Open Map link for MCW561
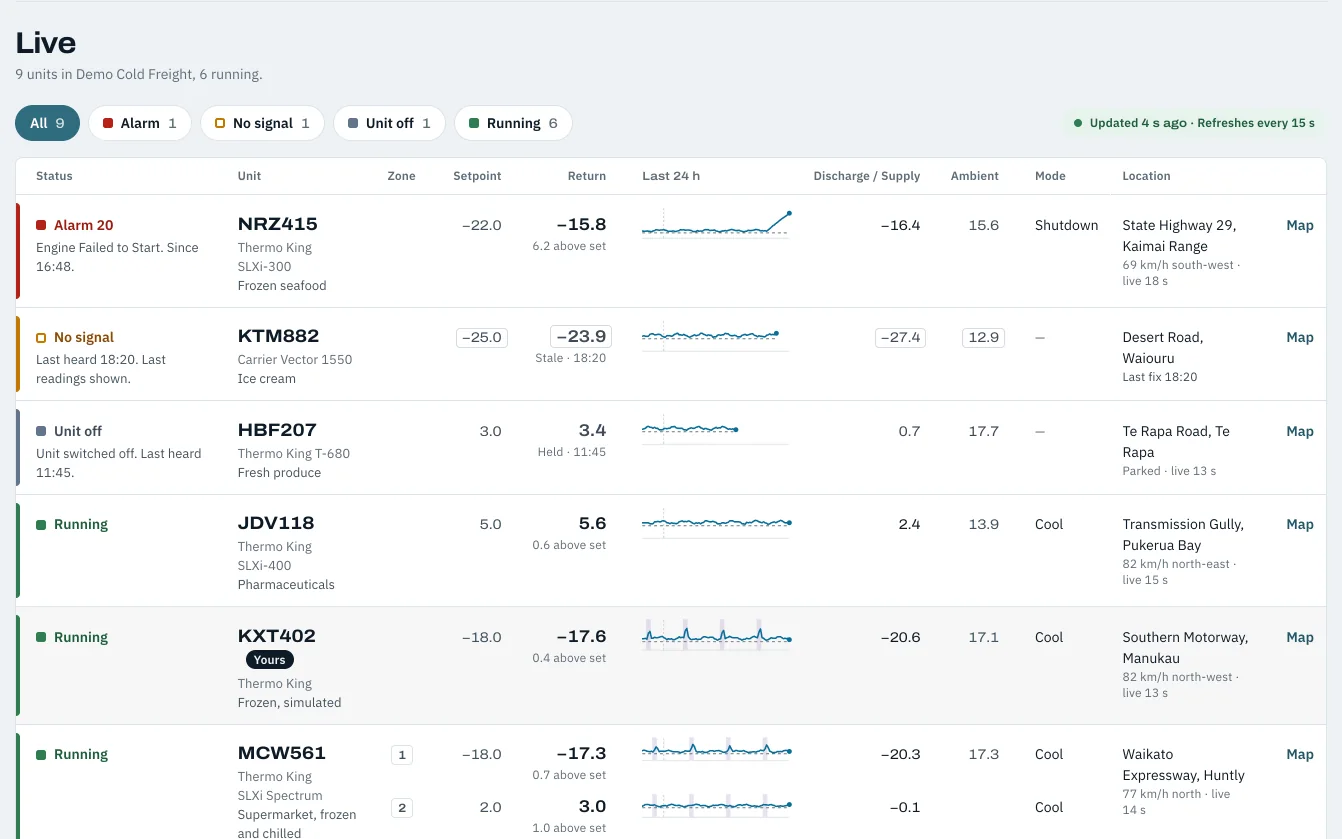 click(x=1299, y=754)
